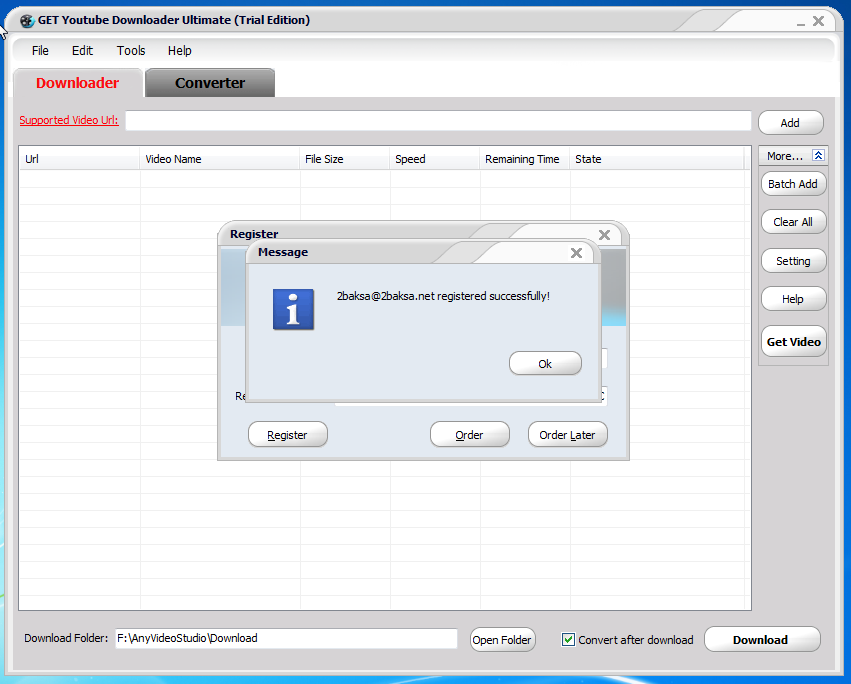
Task: Start the Download button
Action: [762, 639]
